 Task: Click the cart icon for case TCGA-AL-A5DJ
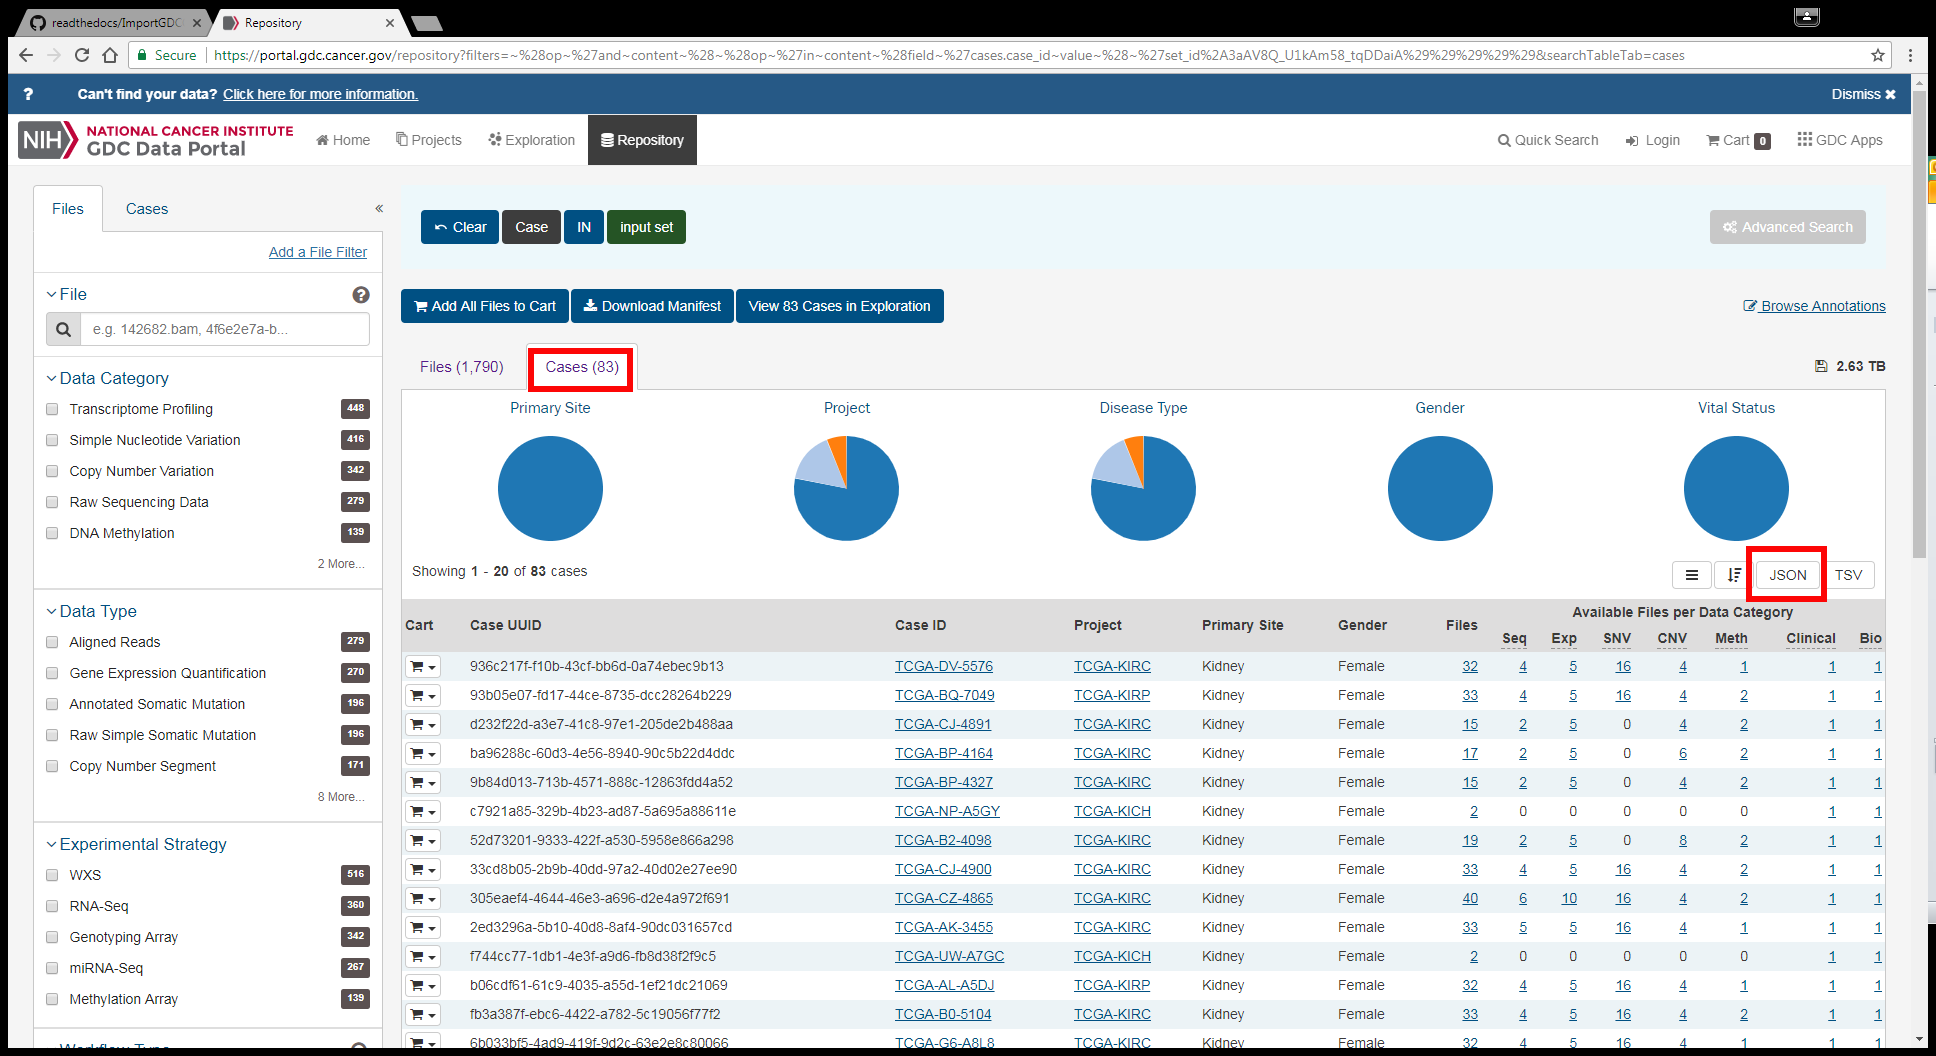(424, 986)
